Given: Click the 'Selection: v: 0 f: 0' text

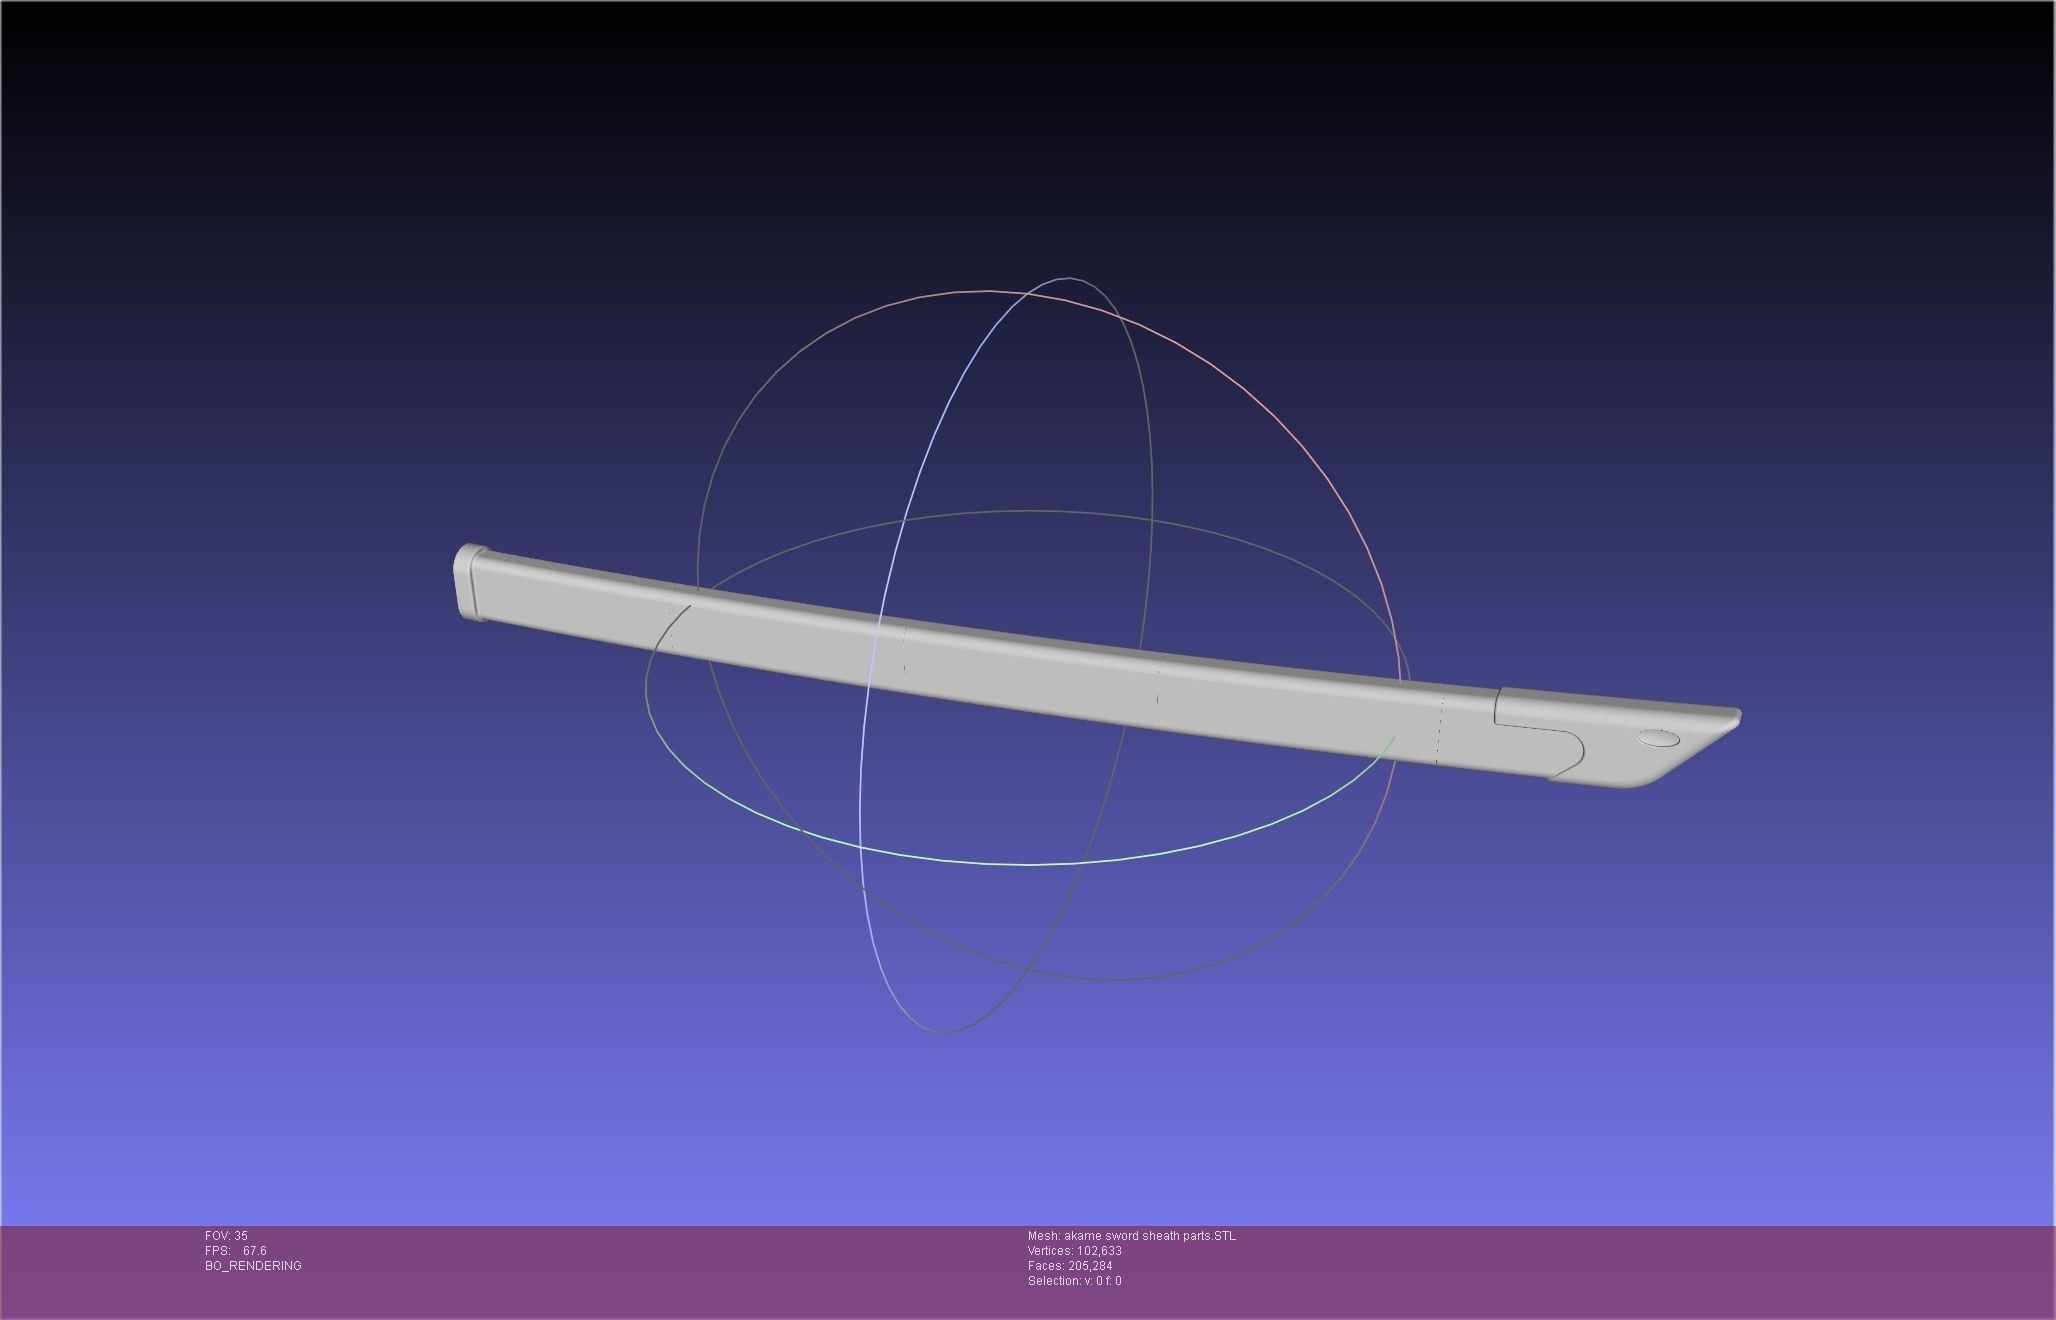Looking at the screenshot, I should (x=1074, y=1281).
